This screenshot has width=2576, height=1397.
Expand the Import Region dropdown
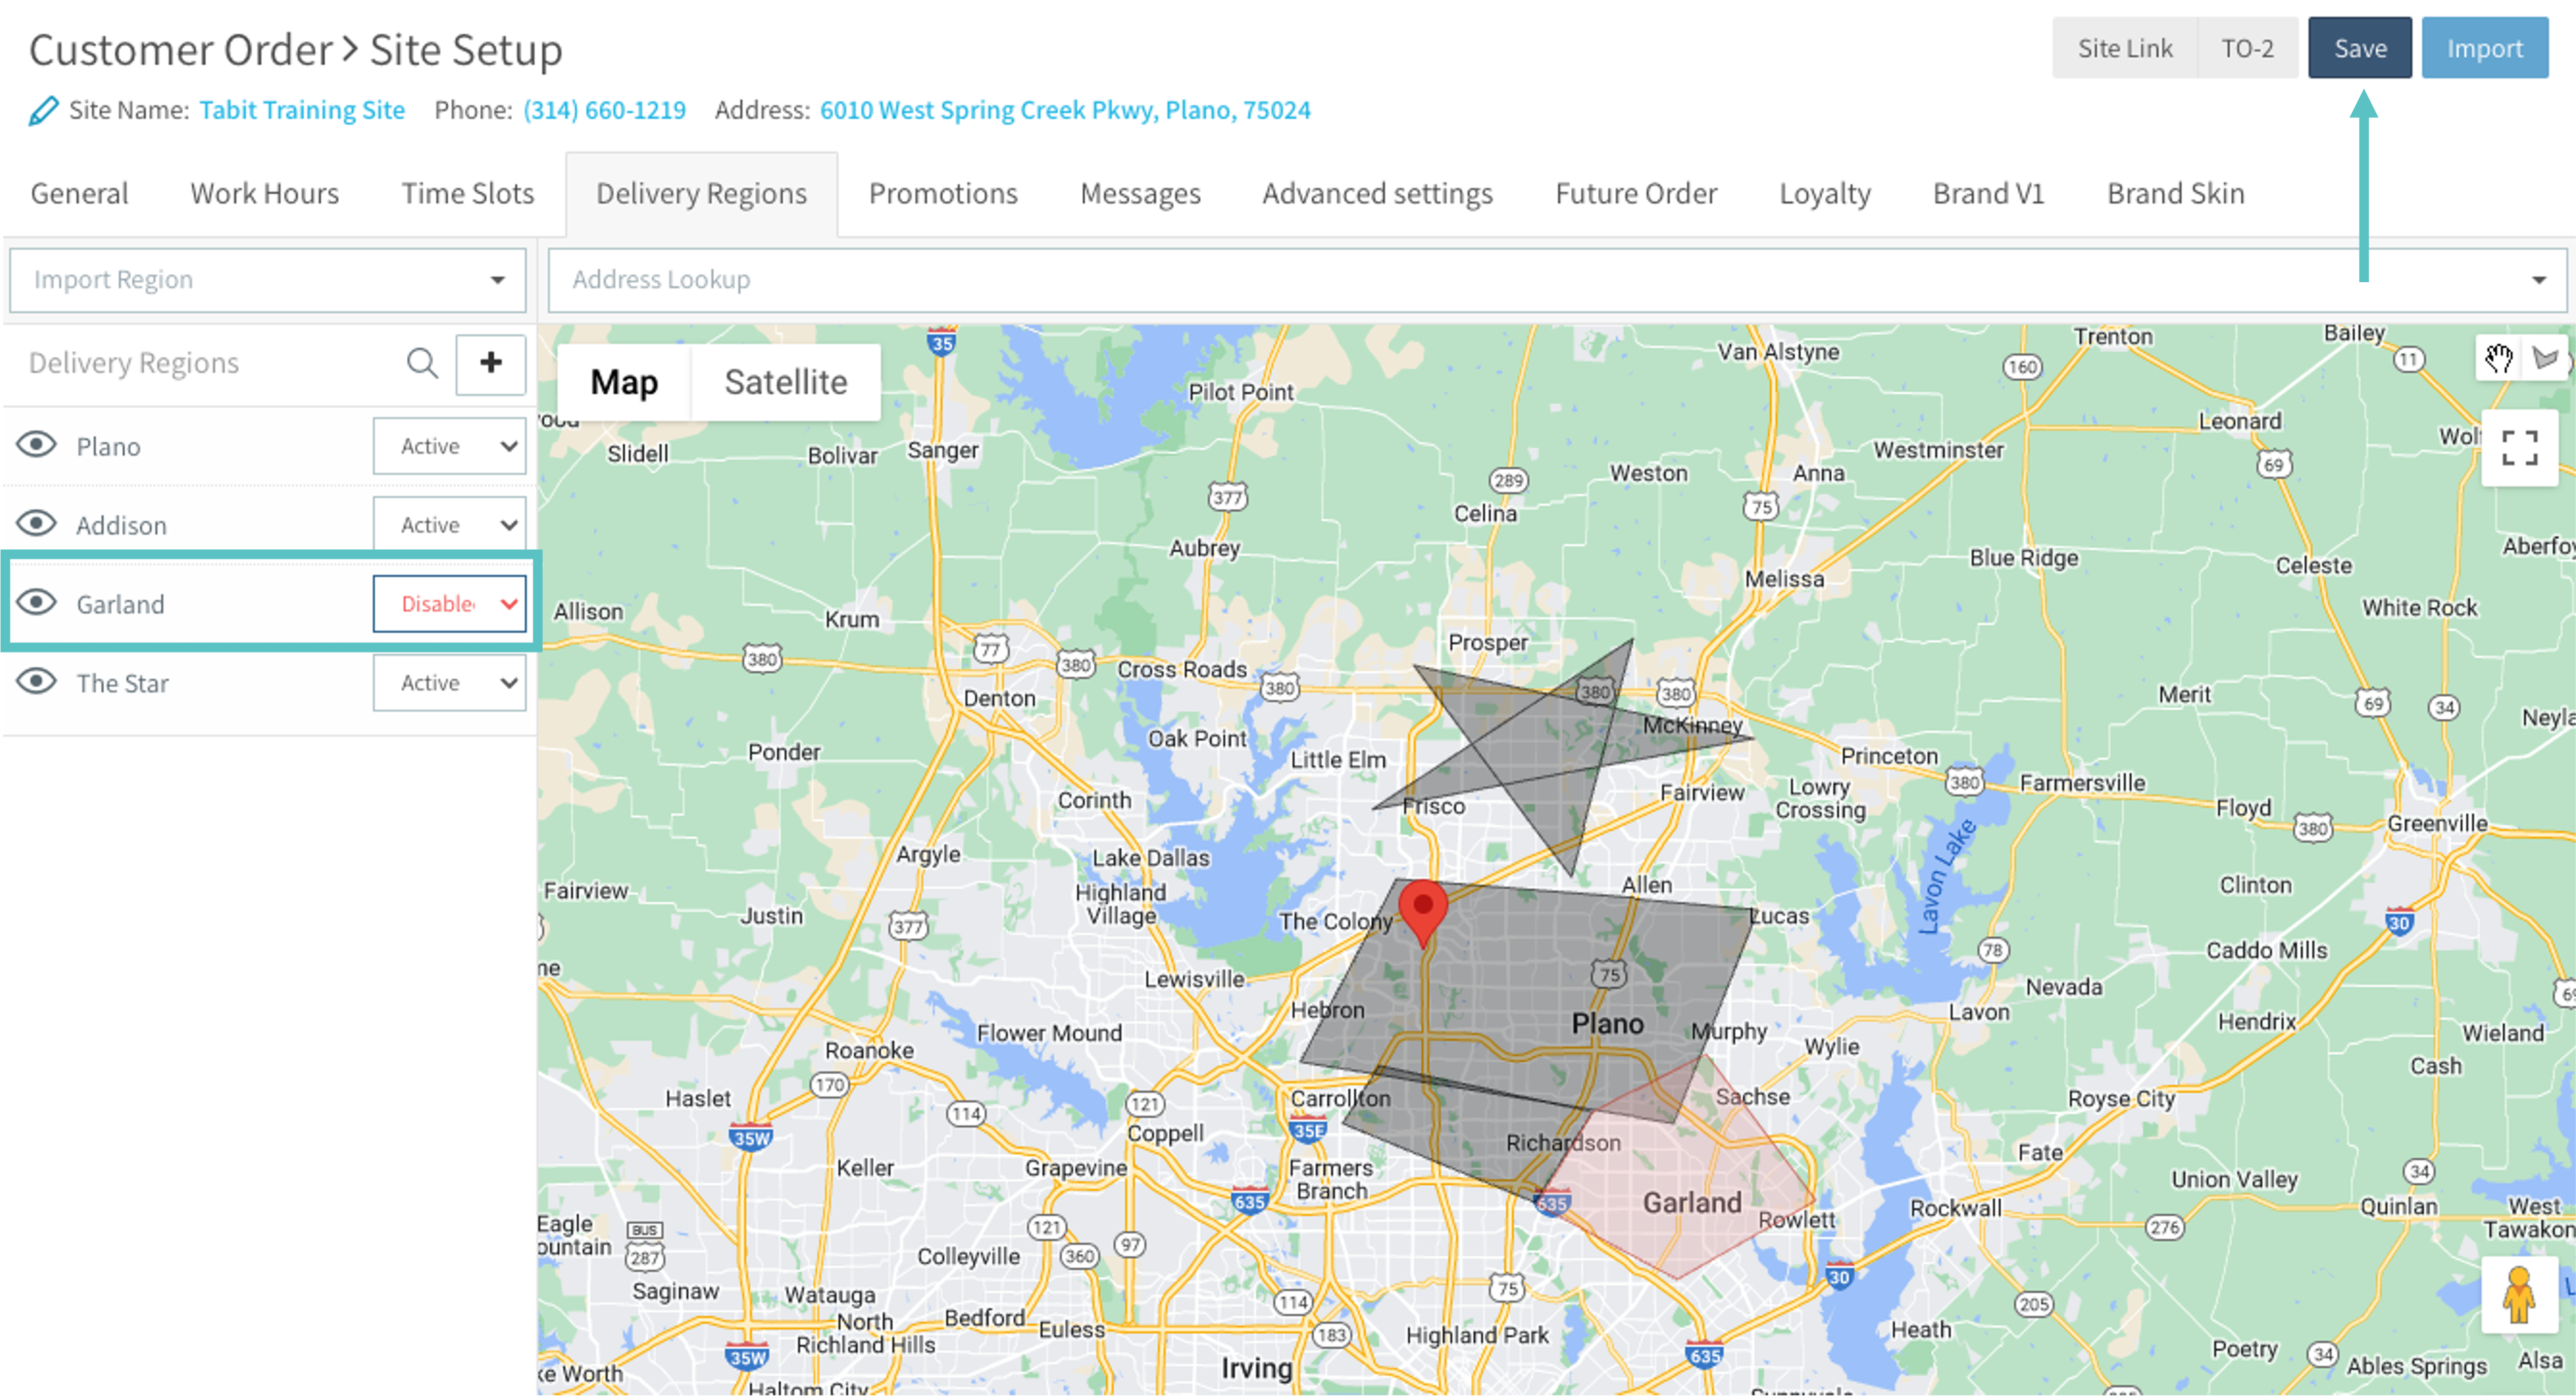pos(267,280)
